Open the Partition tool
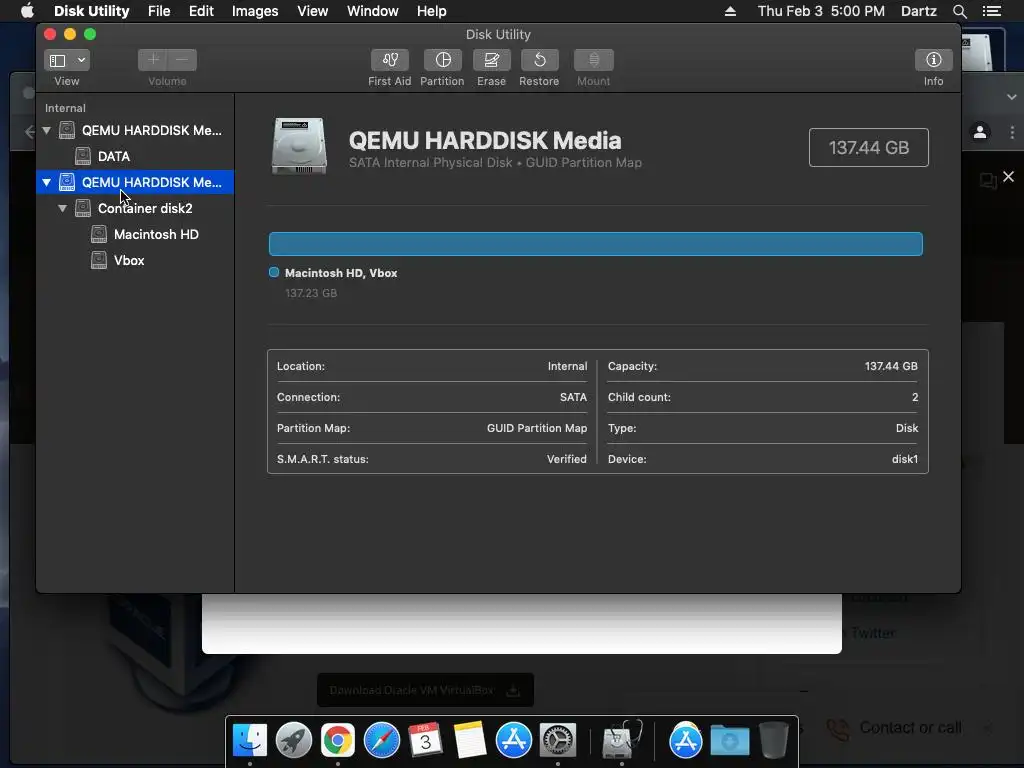The width and height of the screenshot is (1024, 768). click(442, 60)
